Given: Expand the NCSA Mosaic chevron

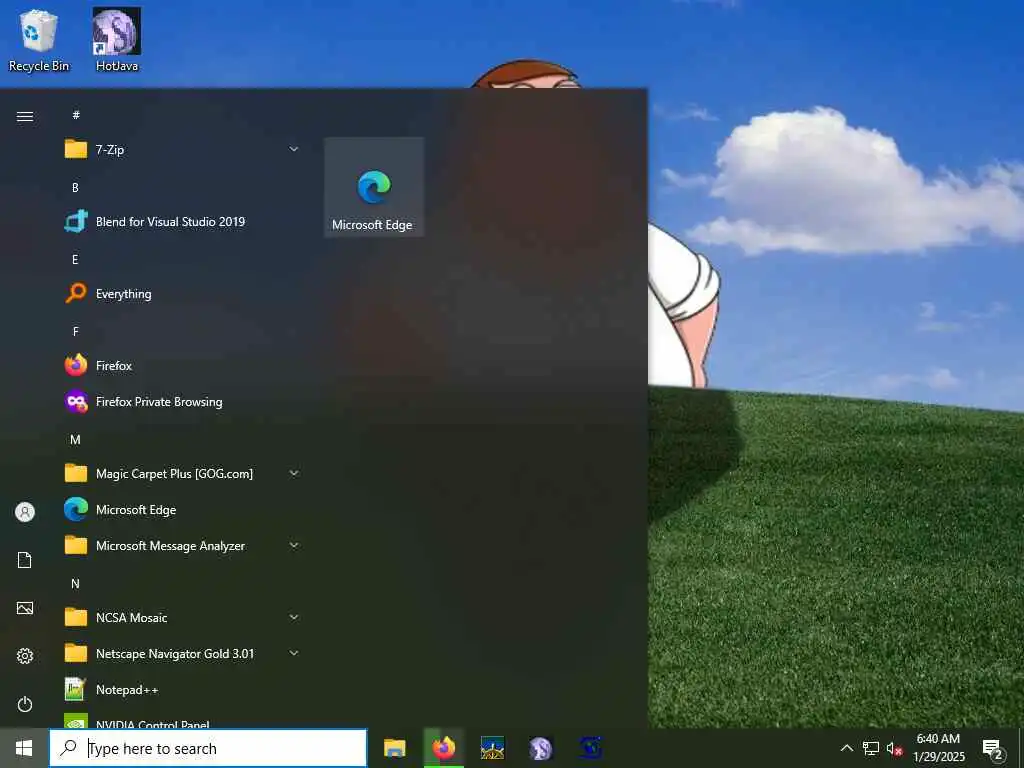Looking at the screenshot, I should pos(294,617).
